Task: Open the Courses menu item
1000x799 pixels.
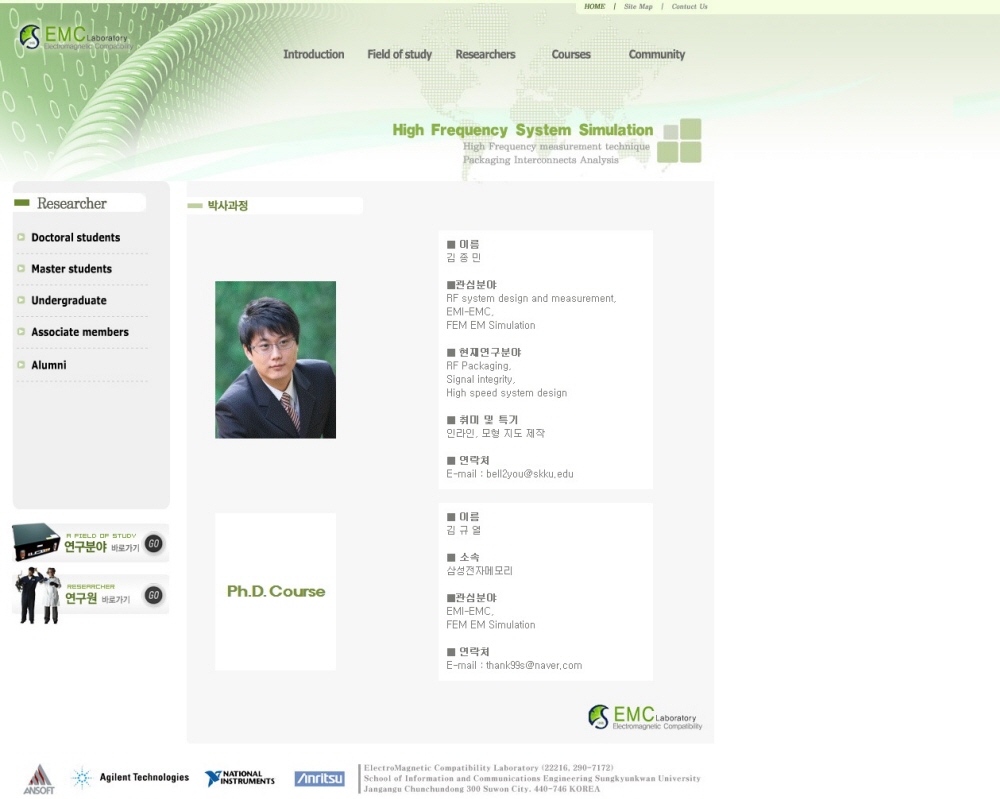Action: (571, 55)
